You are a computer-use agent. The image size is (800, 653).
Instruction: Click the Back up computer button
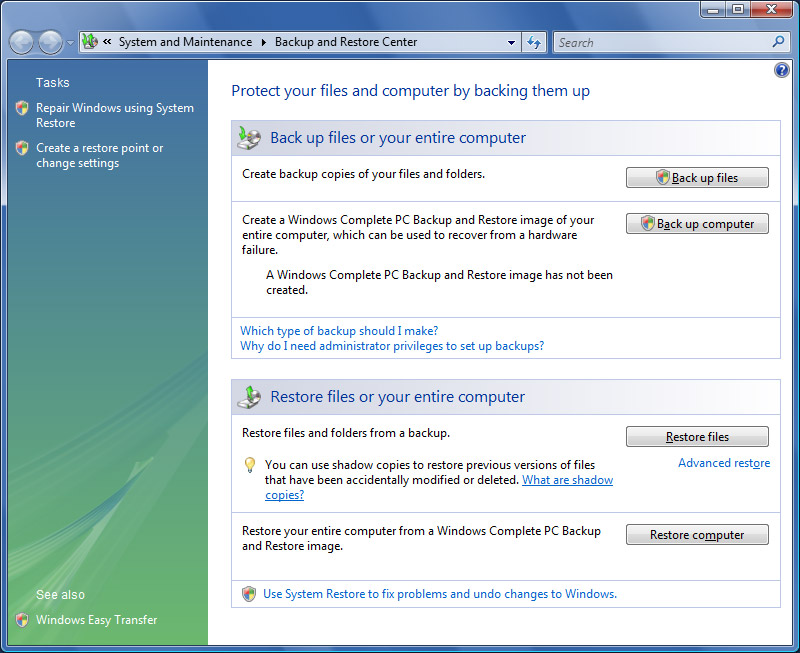[x=697, y=223]
